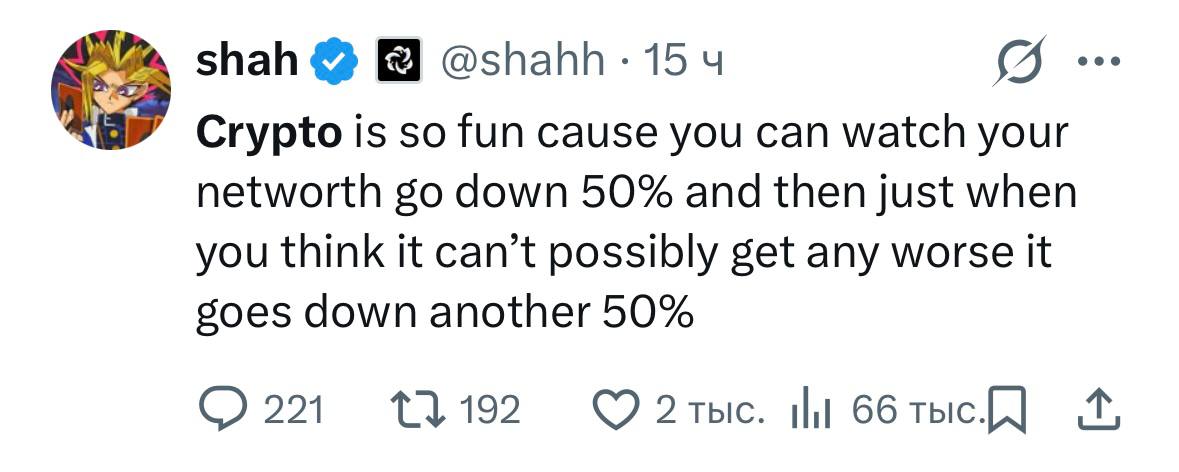Click the square affiliation badge beside shah
The width and height of the screenshot is (1179, 472).
click(x=393, y=62)
